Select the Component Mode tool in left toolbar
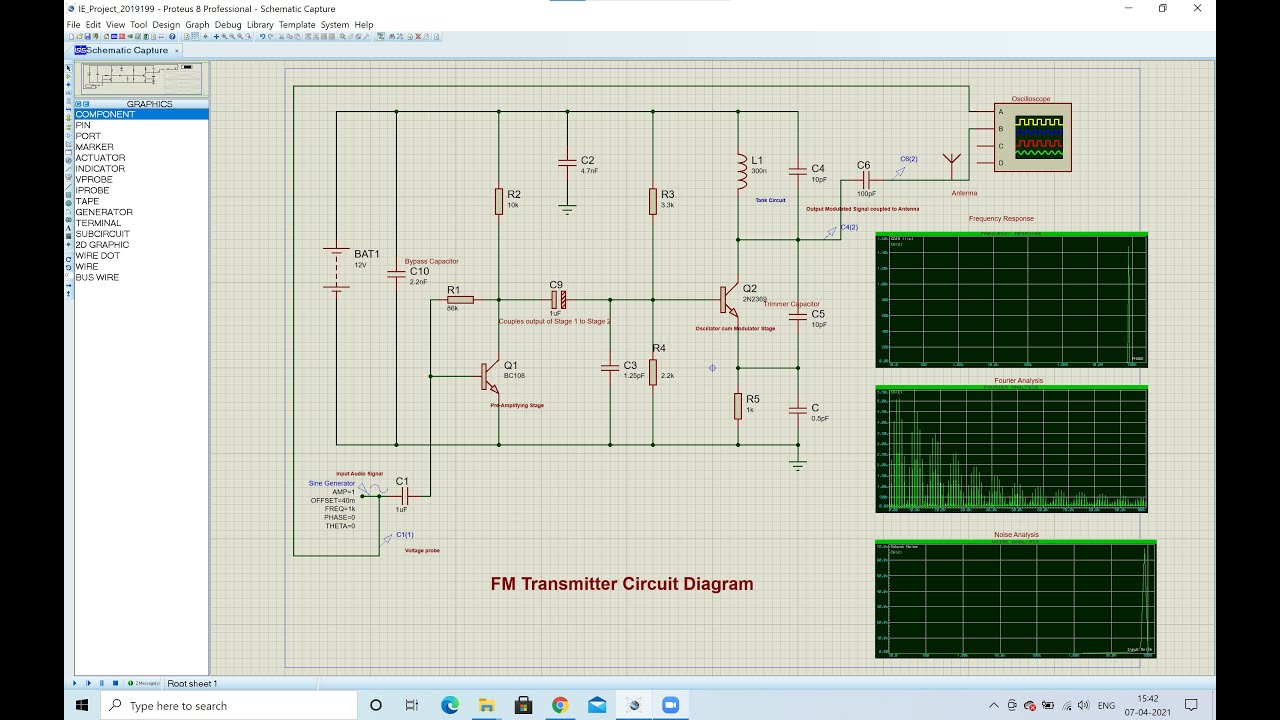The height and width of the screenshot is (720, 1280). point(69,77)
